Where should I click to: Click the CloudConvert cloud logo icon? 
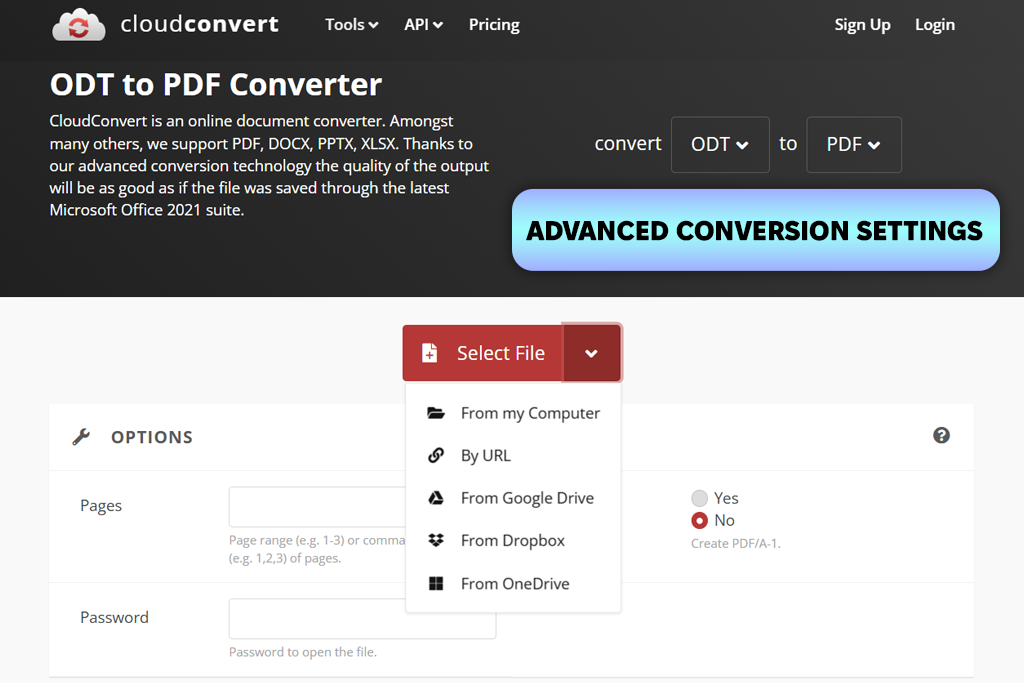point(78,25)
